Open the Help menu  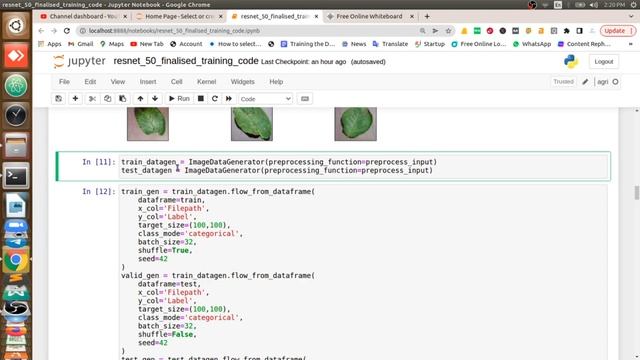point(276,82)
